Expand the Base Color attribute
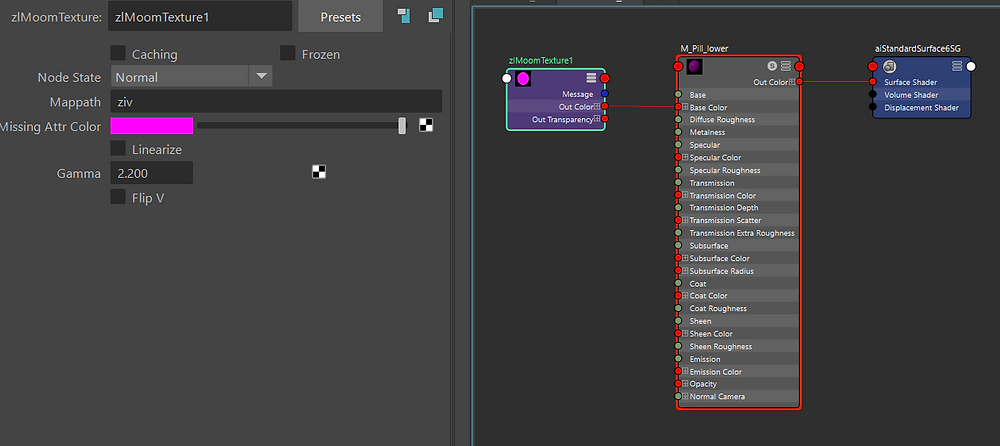 (x=686, y=107)
